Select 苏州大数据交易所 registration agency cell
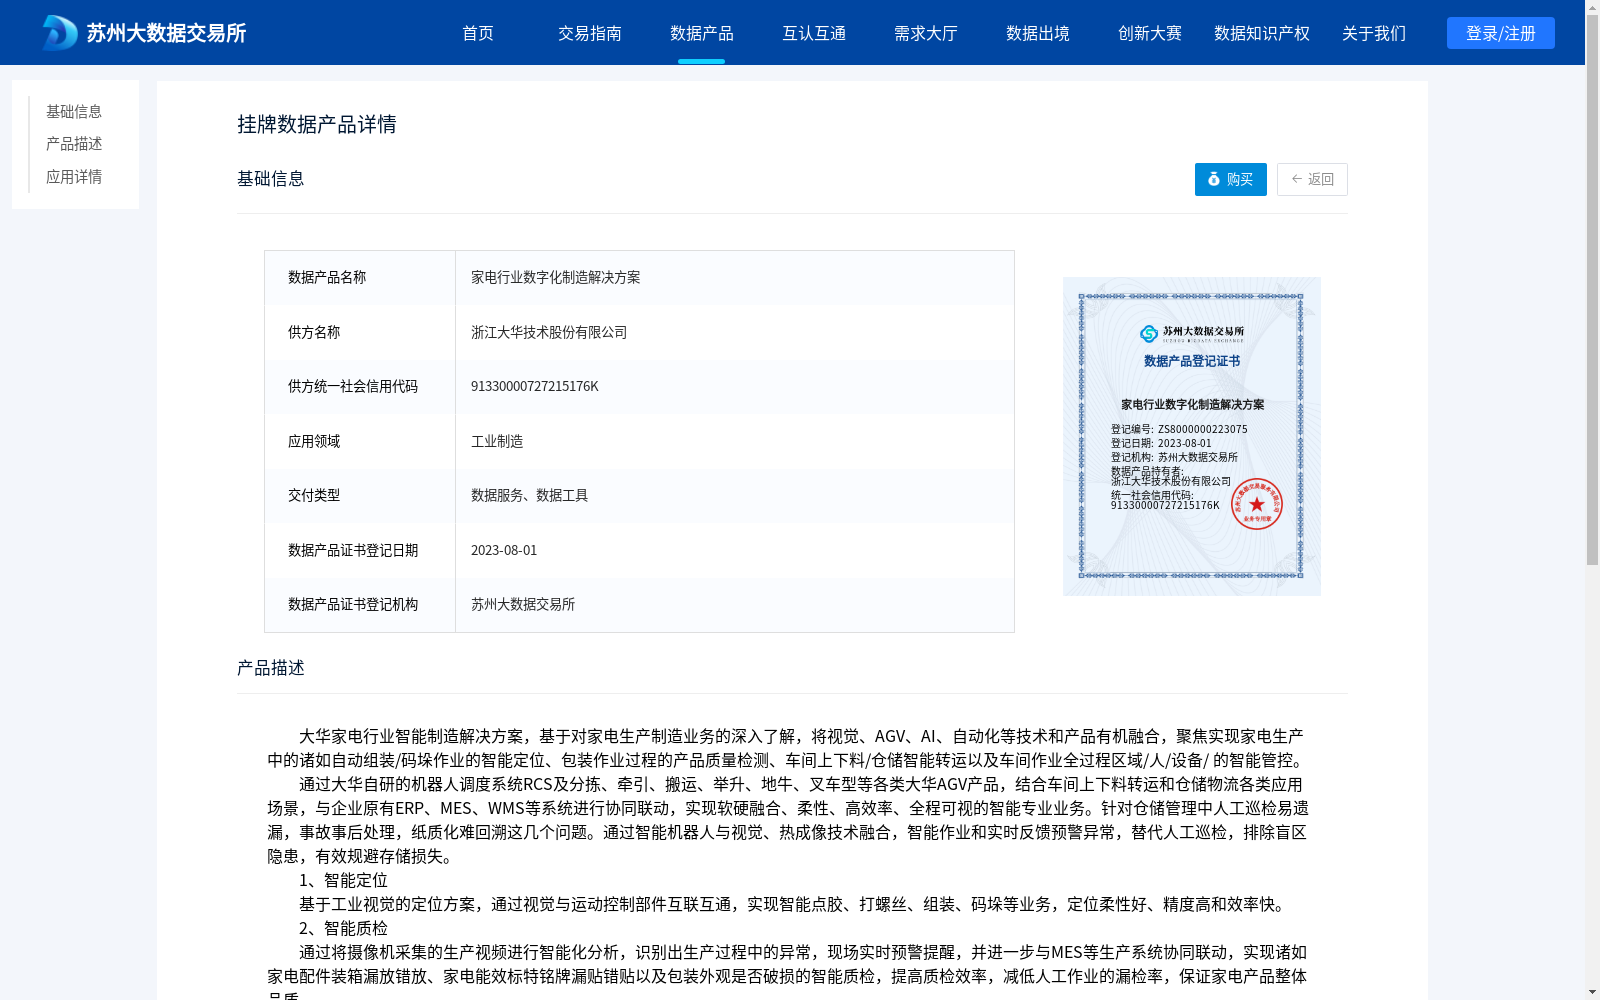This screenshot has height=1000, width=1600. 734,604
